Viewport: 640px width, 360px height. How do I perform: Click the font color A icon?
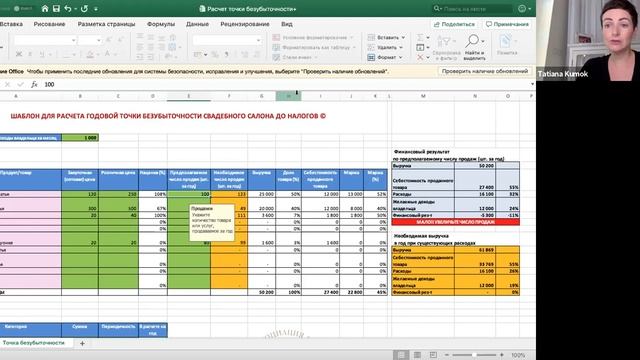(x=107, y=54)
